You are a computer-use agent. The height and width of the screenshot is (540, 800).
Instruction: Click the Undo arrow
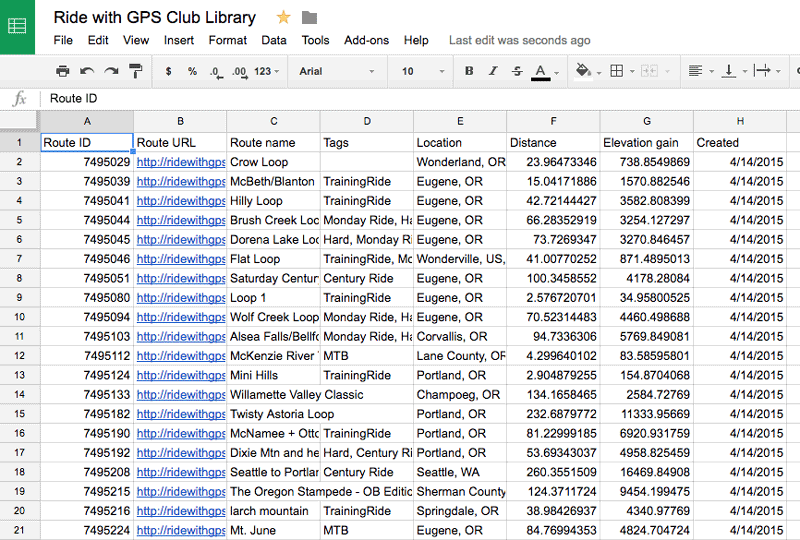click(87, 71)
